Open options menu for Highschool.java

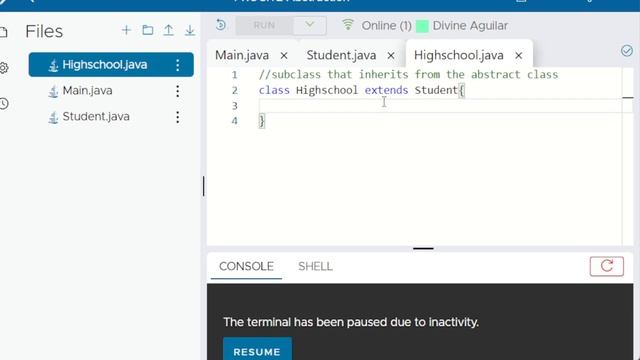tap(178, 65)
